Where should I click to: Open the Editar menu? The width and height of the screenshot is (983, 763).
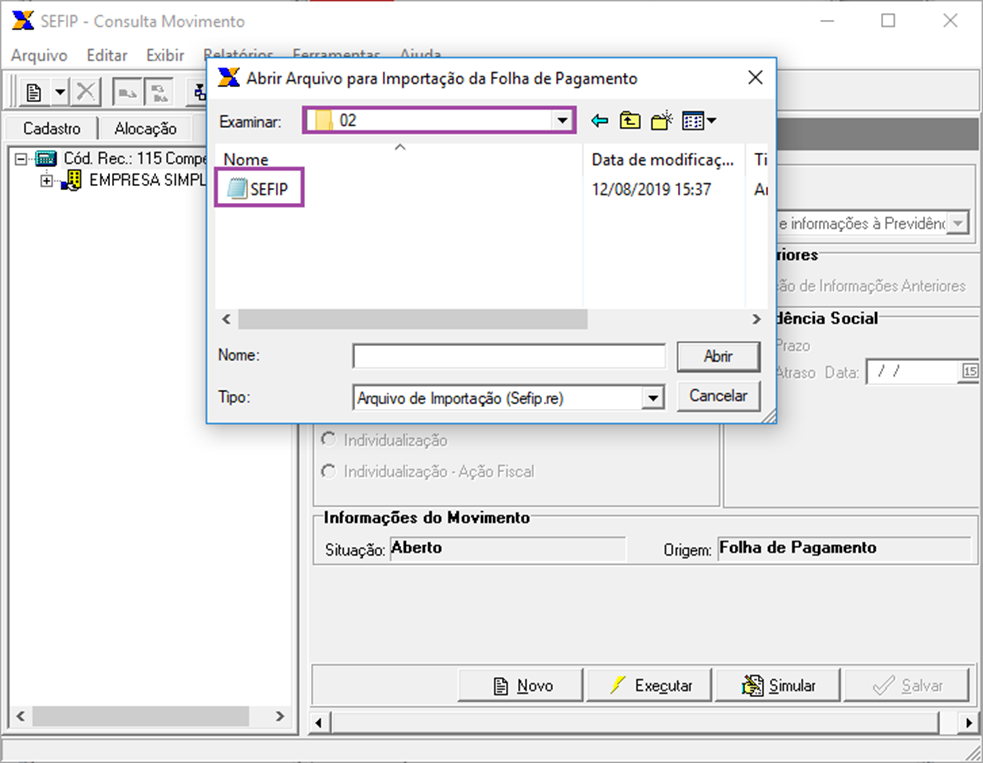pyautogui.click(x=107, y=55)
